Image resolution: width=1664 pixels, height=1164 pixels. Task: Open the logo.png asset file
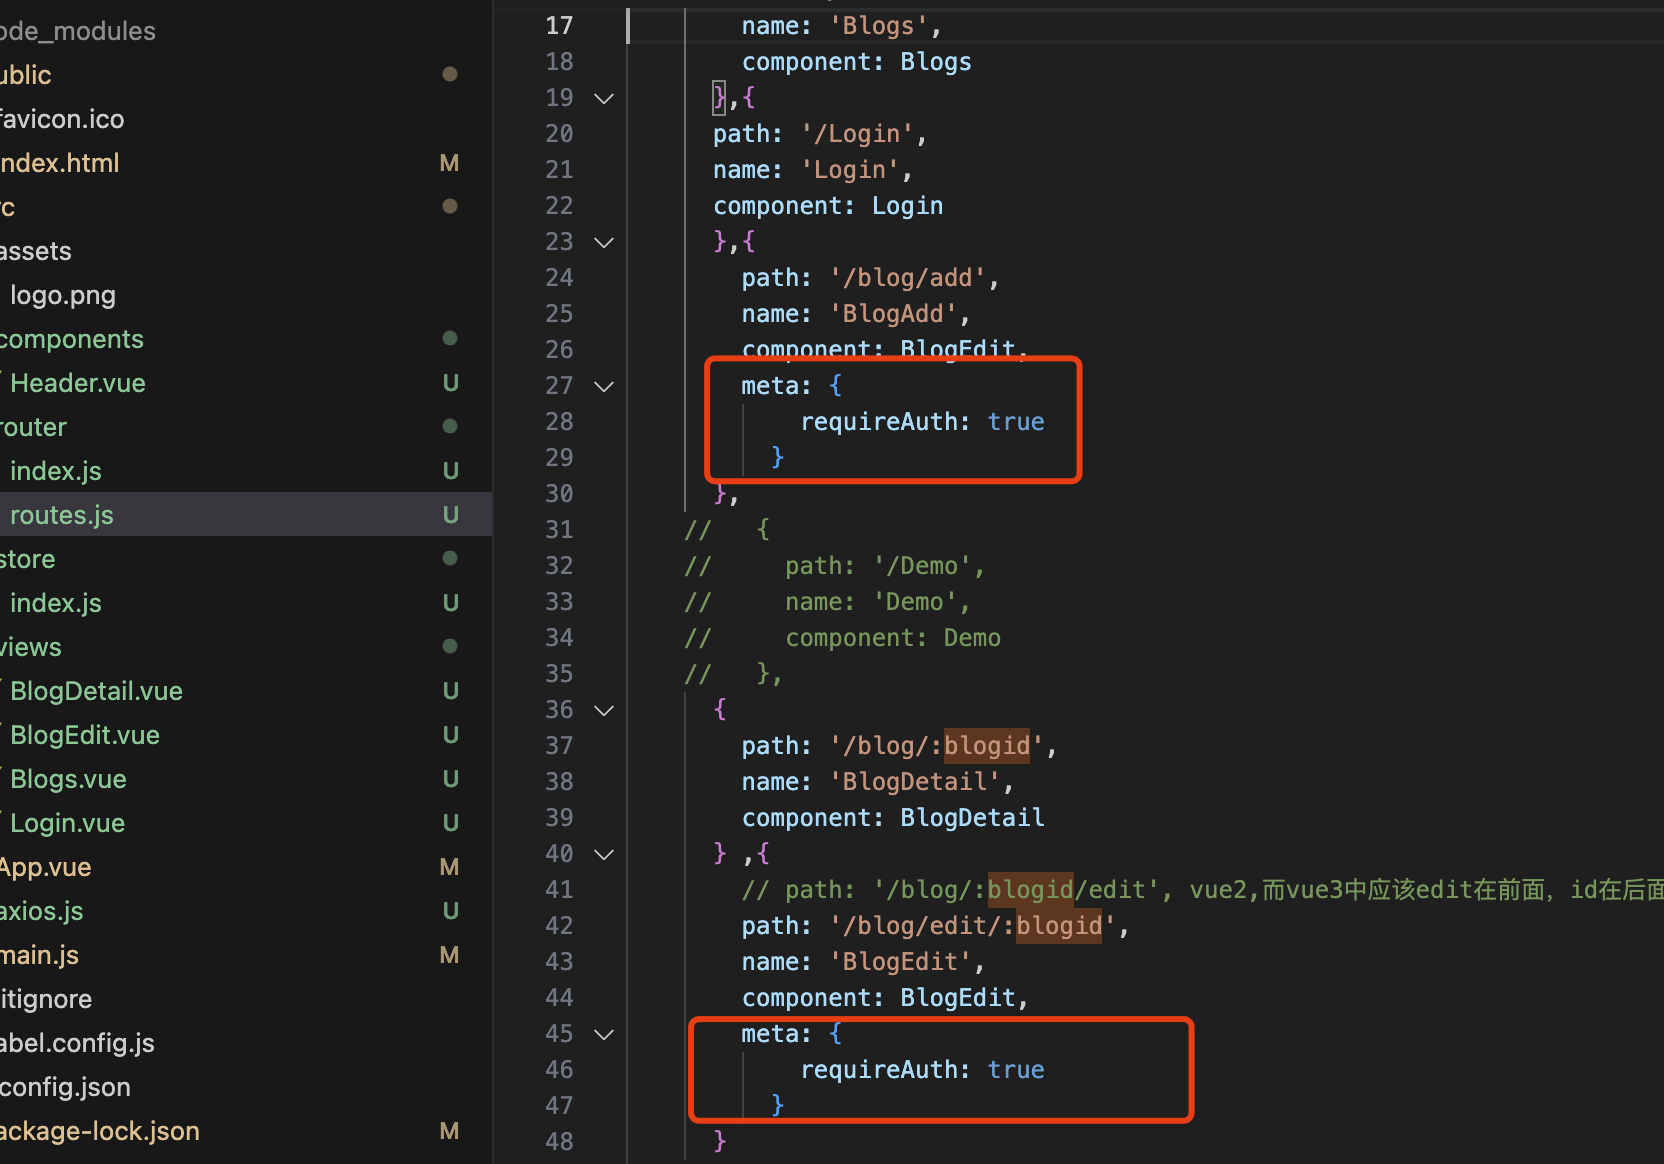(63, 295)
